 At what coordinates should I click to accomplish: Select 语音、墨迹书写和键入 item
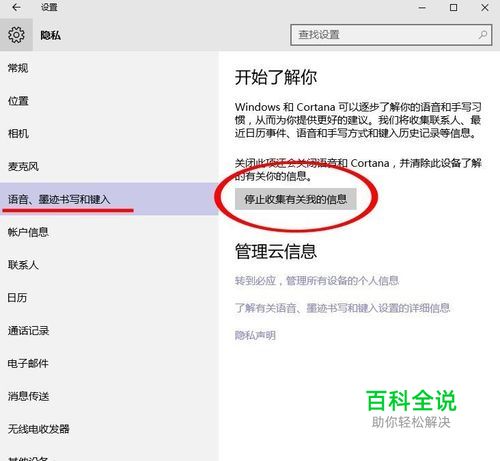[x=109, y=199]
